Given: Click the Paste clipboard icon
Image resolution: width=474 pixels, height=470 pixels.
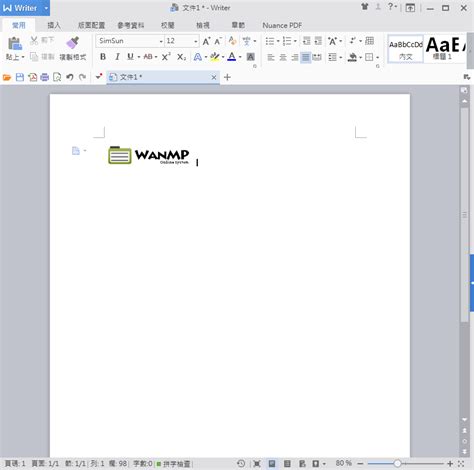Looking at the screenshot, I should (15, 44).
